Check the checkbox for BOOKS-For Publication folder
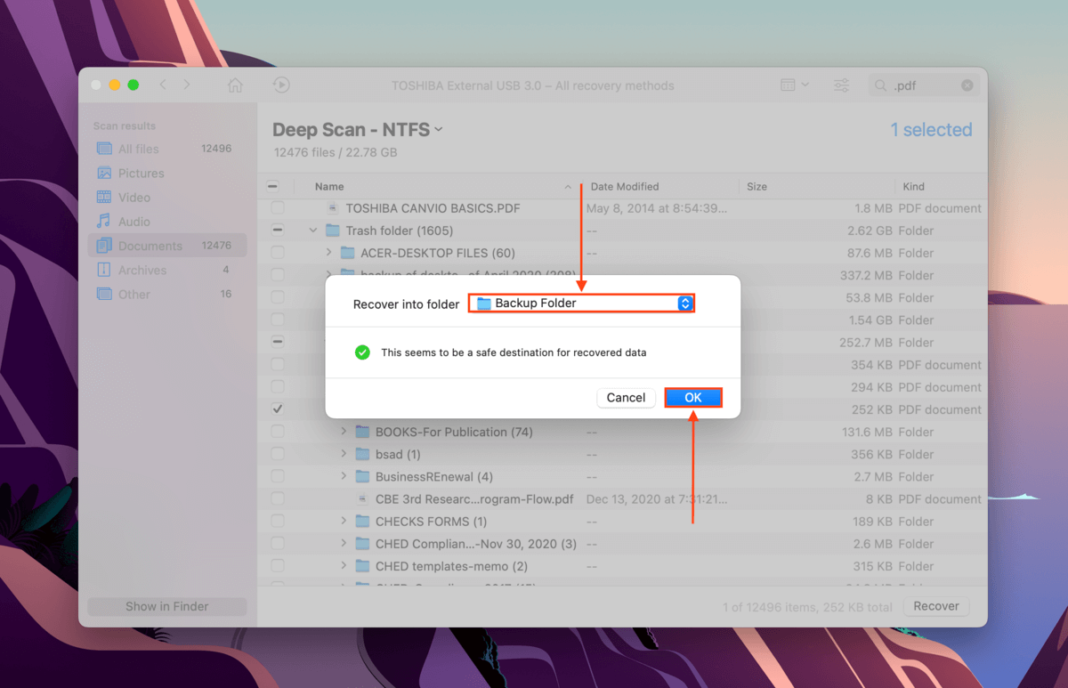1068x688 pixels. (x=277, y=431)
